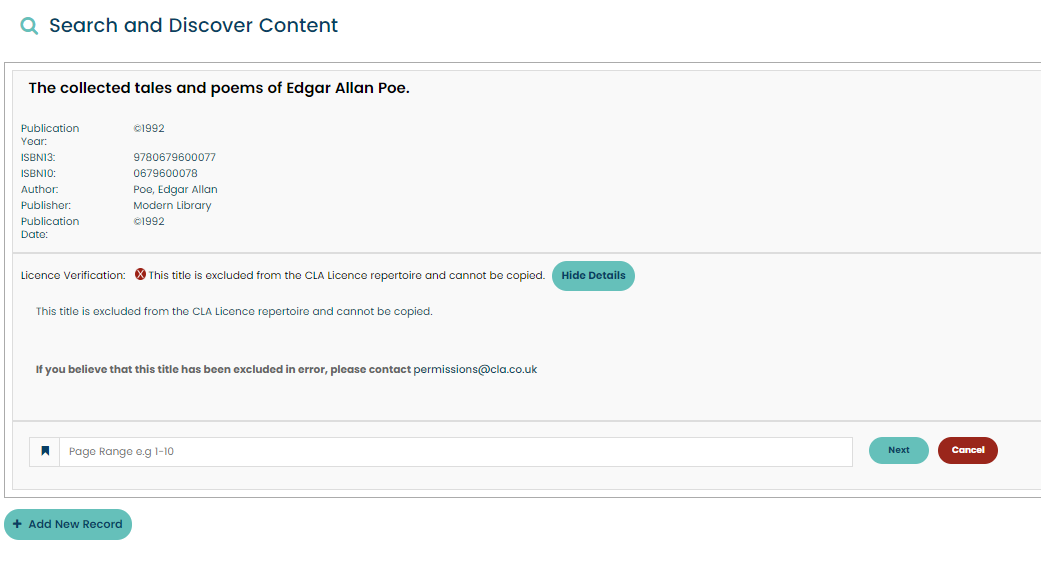Click the ISBN10 number 0679600078
Screen dimensions: 1041x568
point(165,174)
